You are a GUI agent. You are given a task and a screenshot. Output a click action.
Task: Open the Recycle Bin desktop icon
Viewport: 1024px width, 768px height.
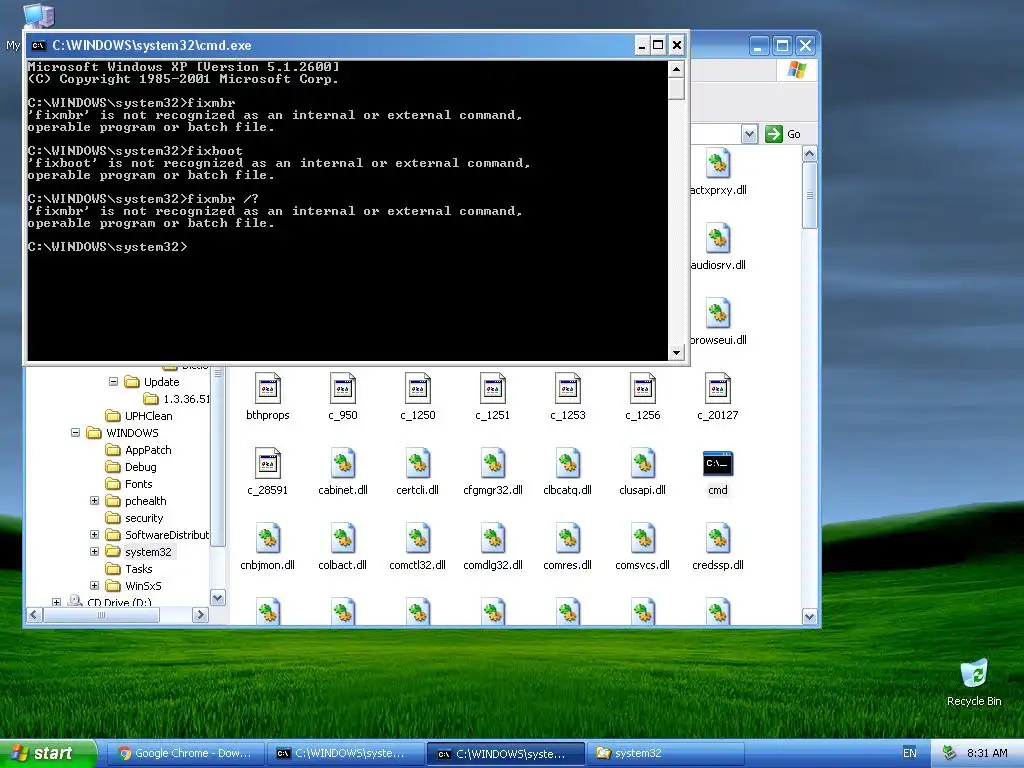[x=974, y=682]
